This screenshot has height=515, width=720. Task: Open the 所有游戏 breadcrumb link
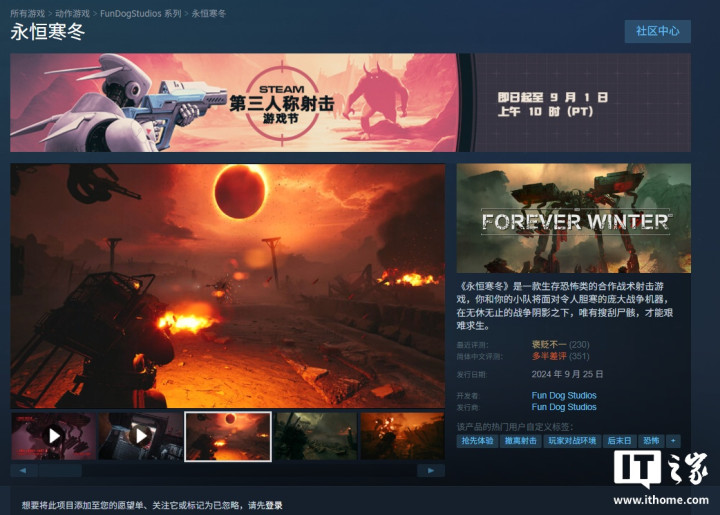click(x=27, y=14)
